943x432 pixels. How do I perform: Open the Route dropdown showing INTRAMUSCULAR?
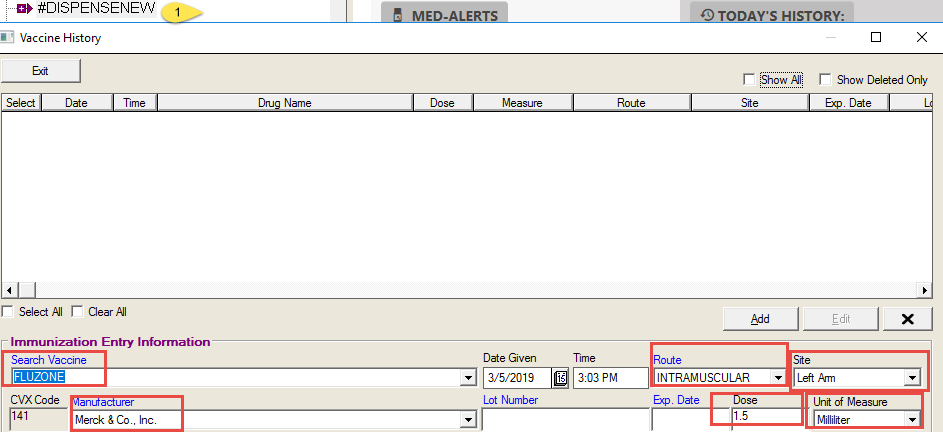(778, 378)
